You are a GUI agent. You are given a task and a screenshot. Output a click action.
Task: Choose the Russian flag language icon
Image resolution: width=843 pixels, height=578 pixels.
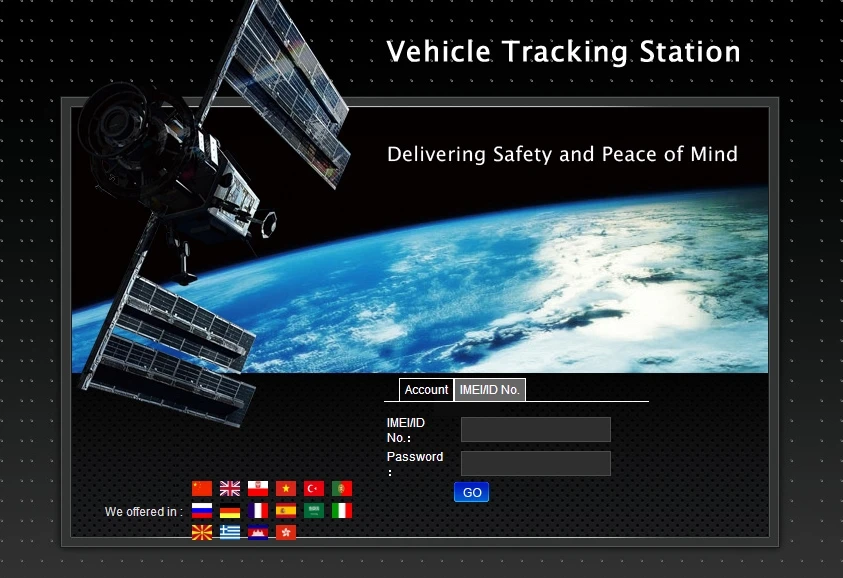(x=200, y=510)
